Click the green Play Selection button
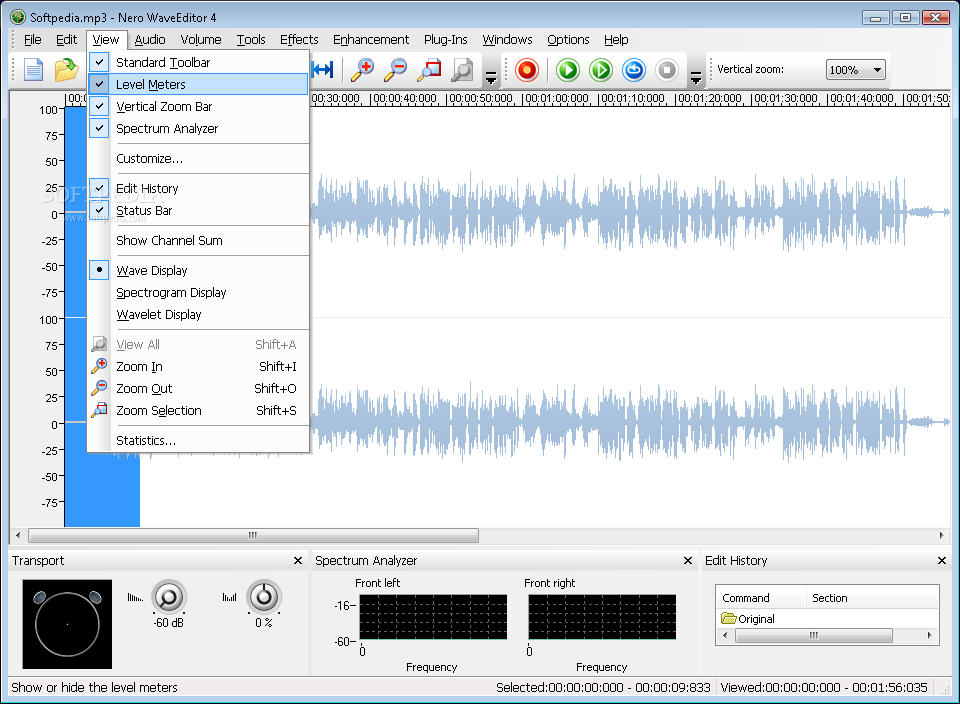 click(x=601, y=70)
